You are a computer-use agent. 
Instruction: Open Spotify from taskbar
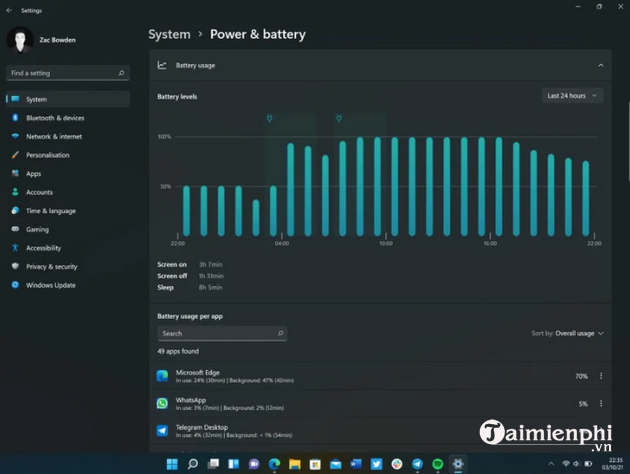(438, 464)
